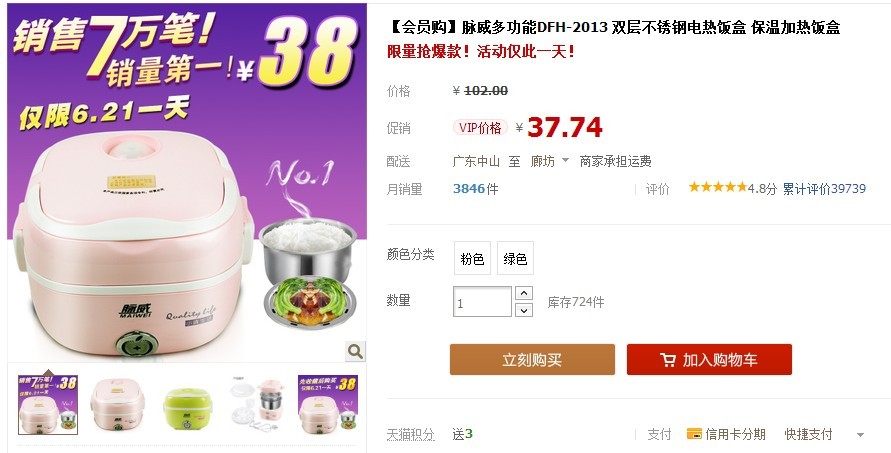Click the five-star rating icons
Image resolution: width=891 pixels, height=453 pixels.
pyautogui.click(x=717, y=187)
